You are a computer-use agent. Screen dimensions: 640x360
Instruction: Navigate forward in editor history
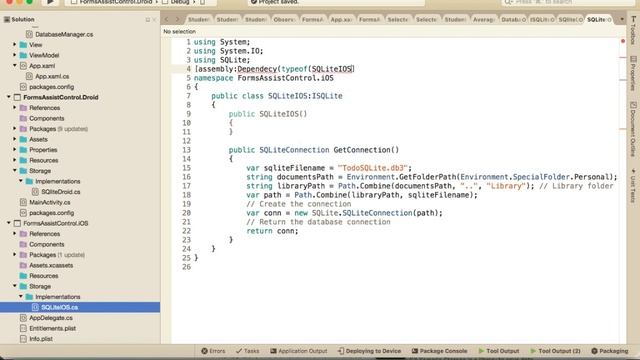[x=177, y=19]
